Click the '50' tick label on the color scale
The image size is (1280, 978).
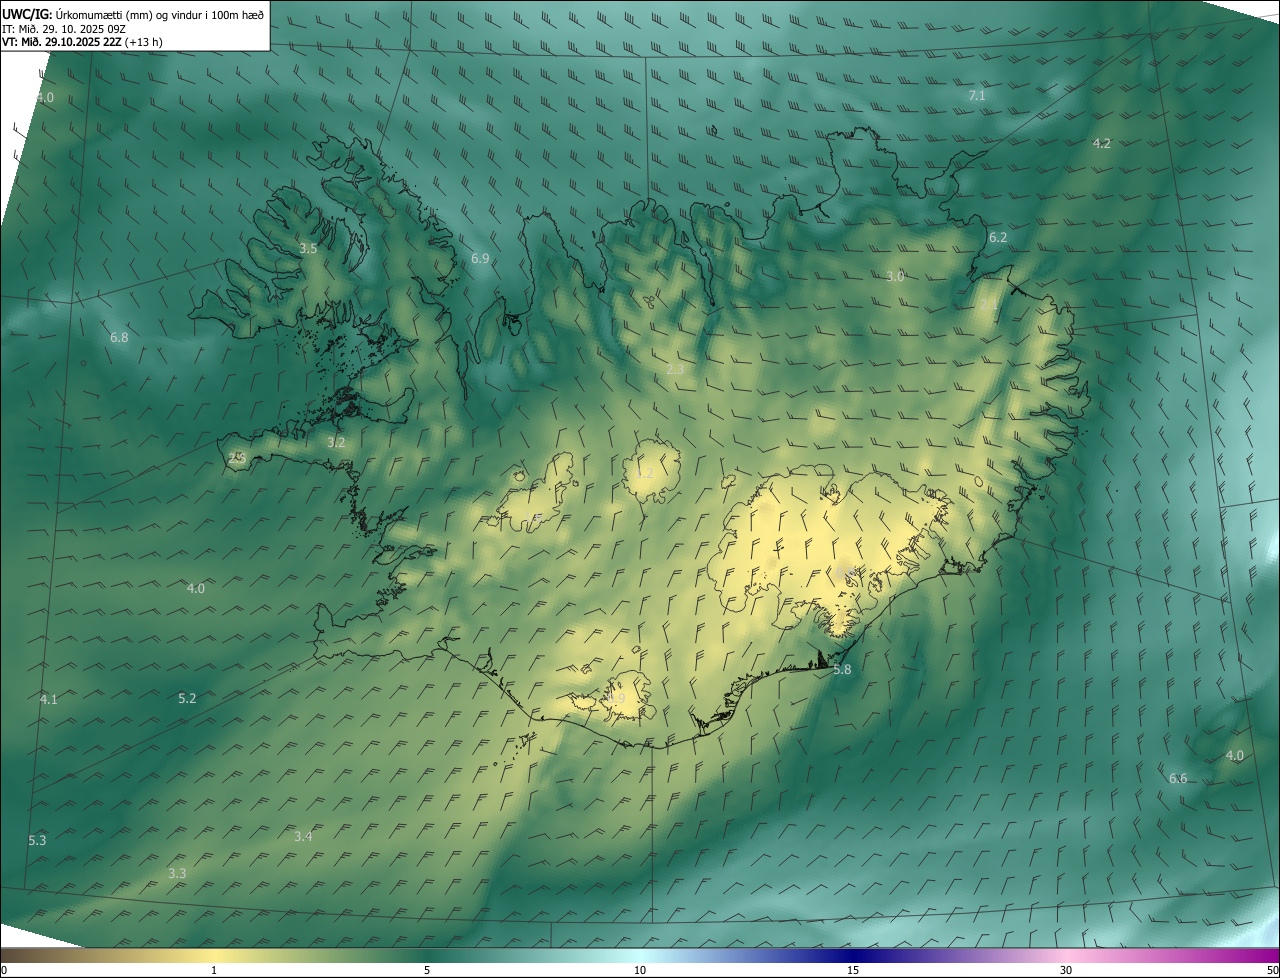click(1272, 971)
